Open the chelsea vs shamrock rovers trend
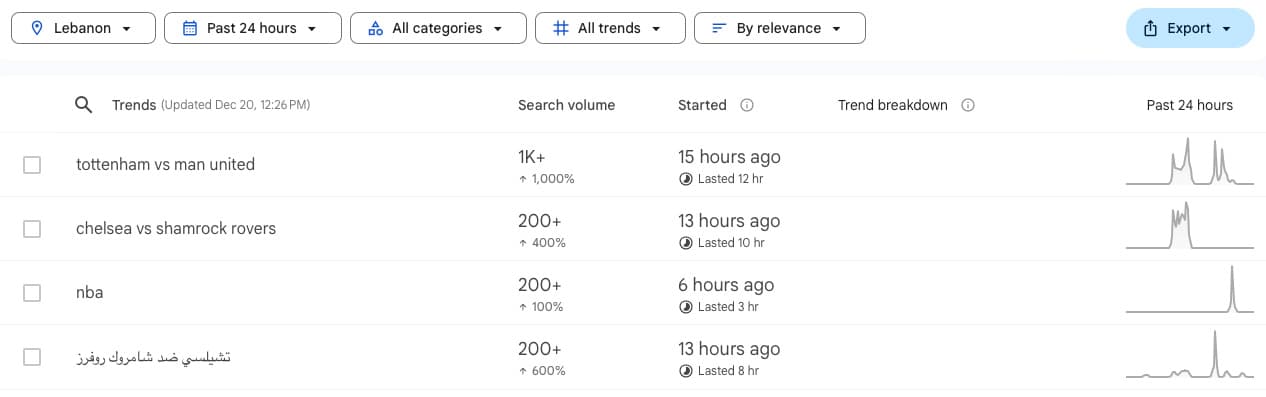 coord(176,228)
